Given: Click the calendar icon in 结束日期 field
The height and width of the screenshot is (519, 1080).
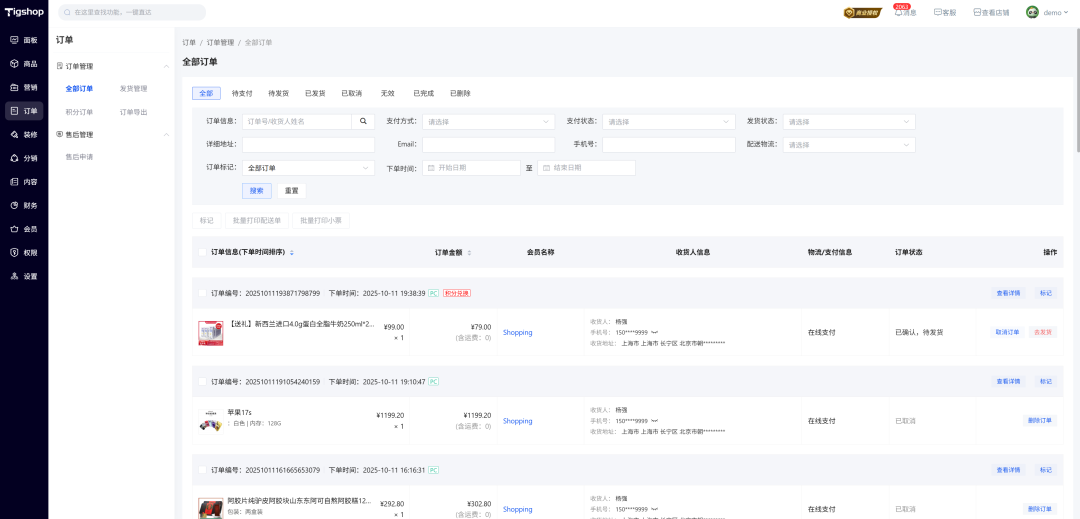Looking at the screenshot, I should tap(546, 167).
